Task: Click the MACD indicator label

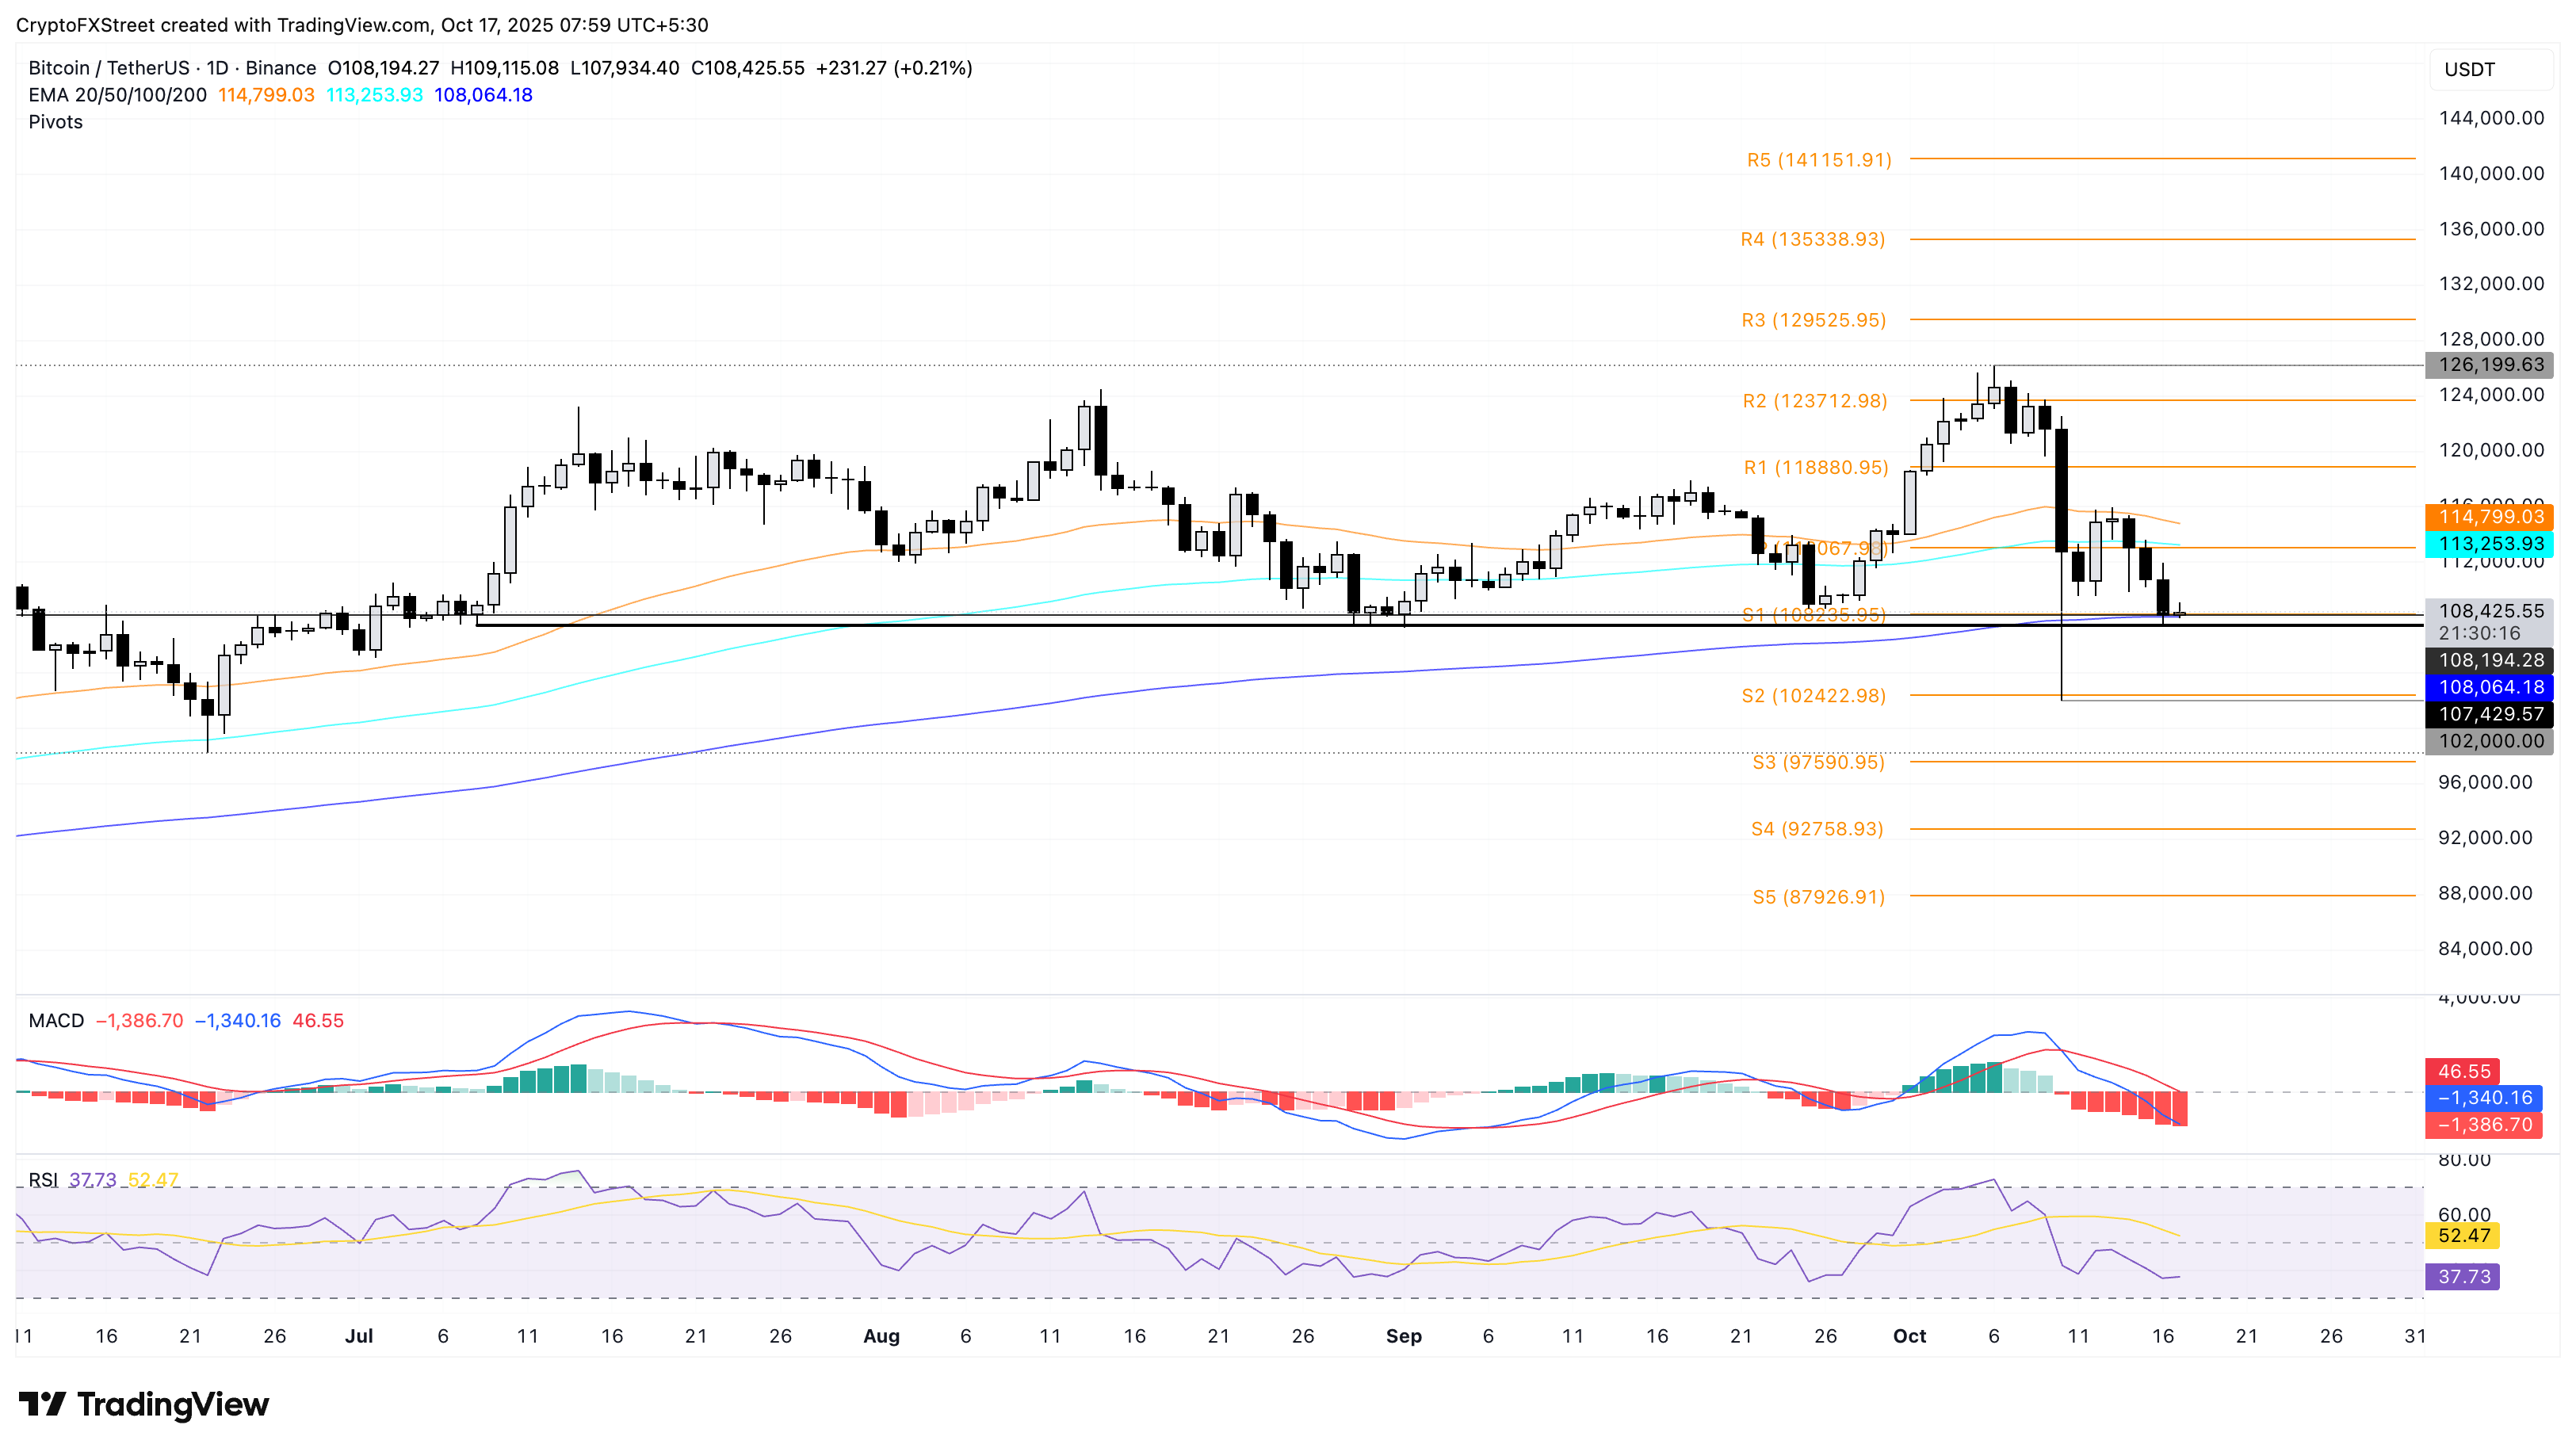Action: [x=56, y=1021]
